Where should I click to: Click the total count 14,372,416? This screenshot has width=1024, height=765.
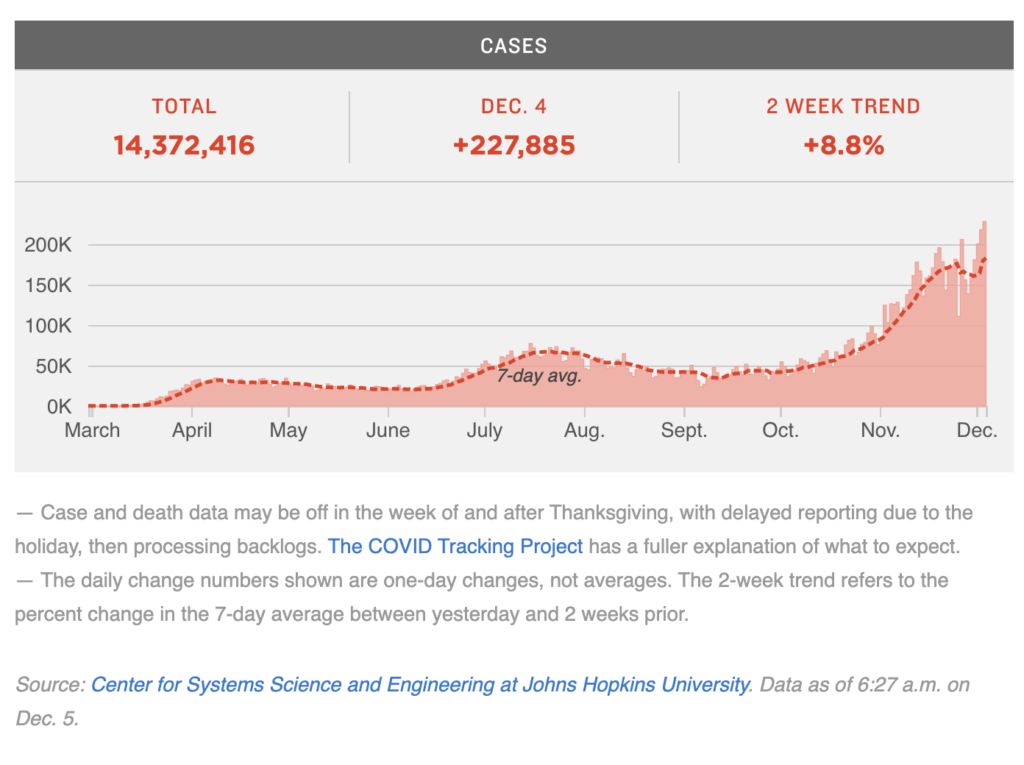[x=183, y=145]
